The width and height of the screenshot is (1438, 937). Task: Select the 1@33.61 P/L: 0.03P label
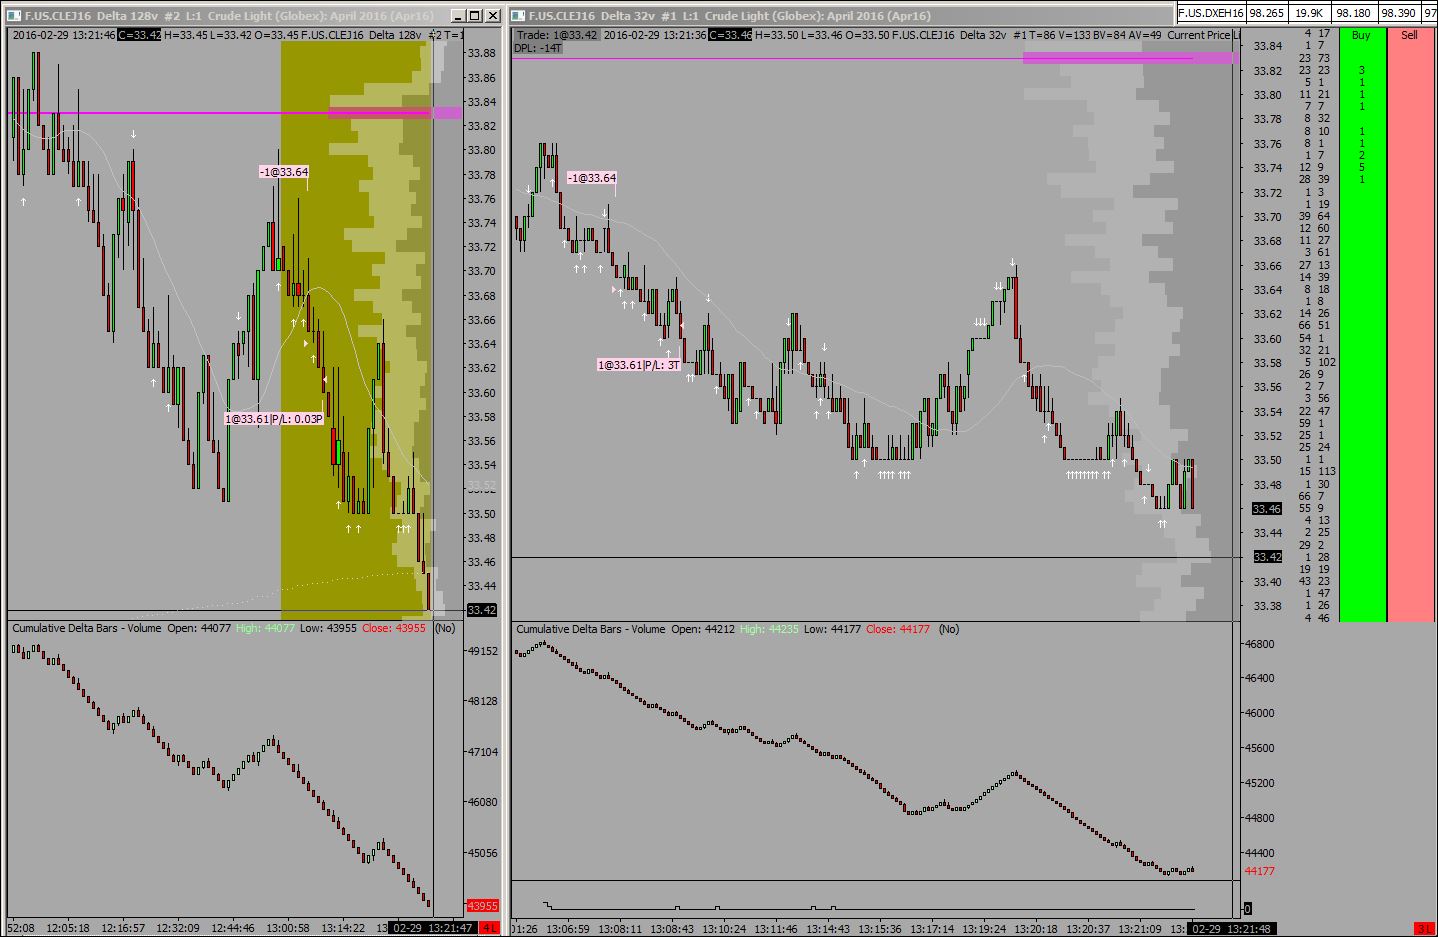pos(274,419)
